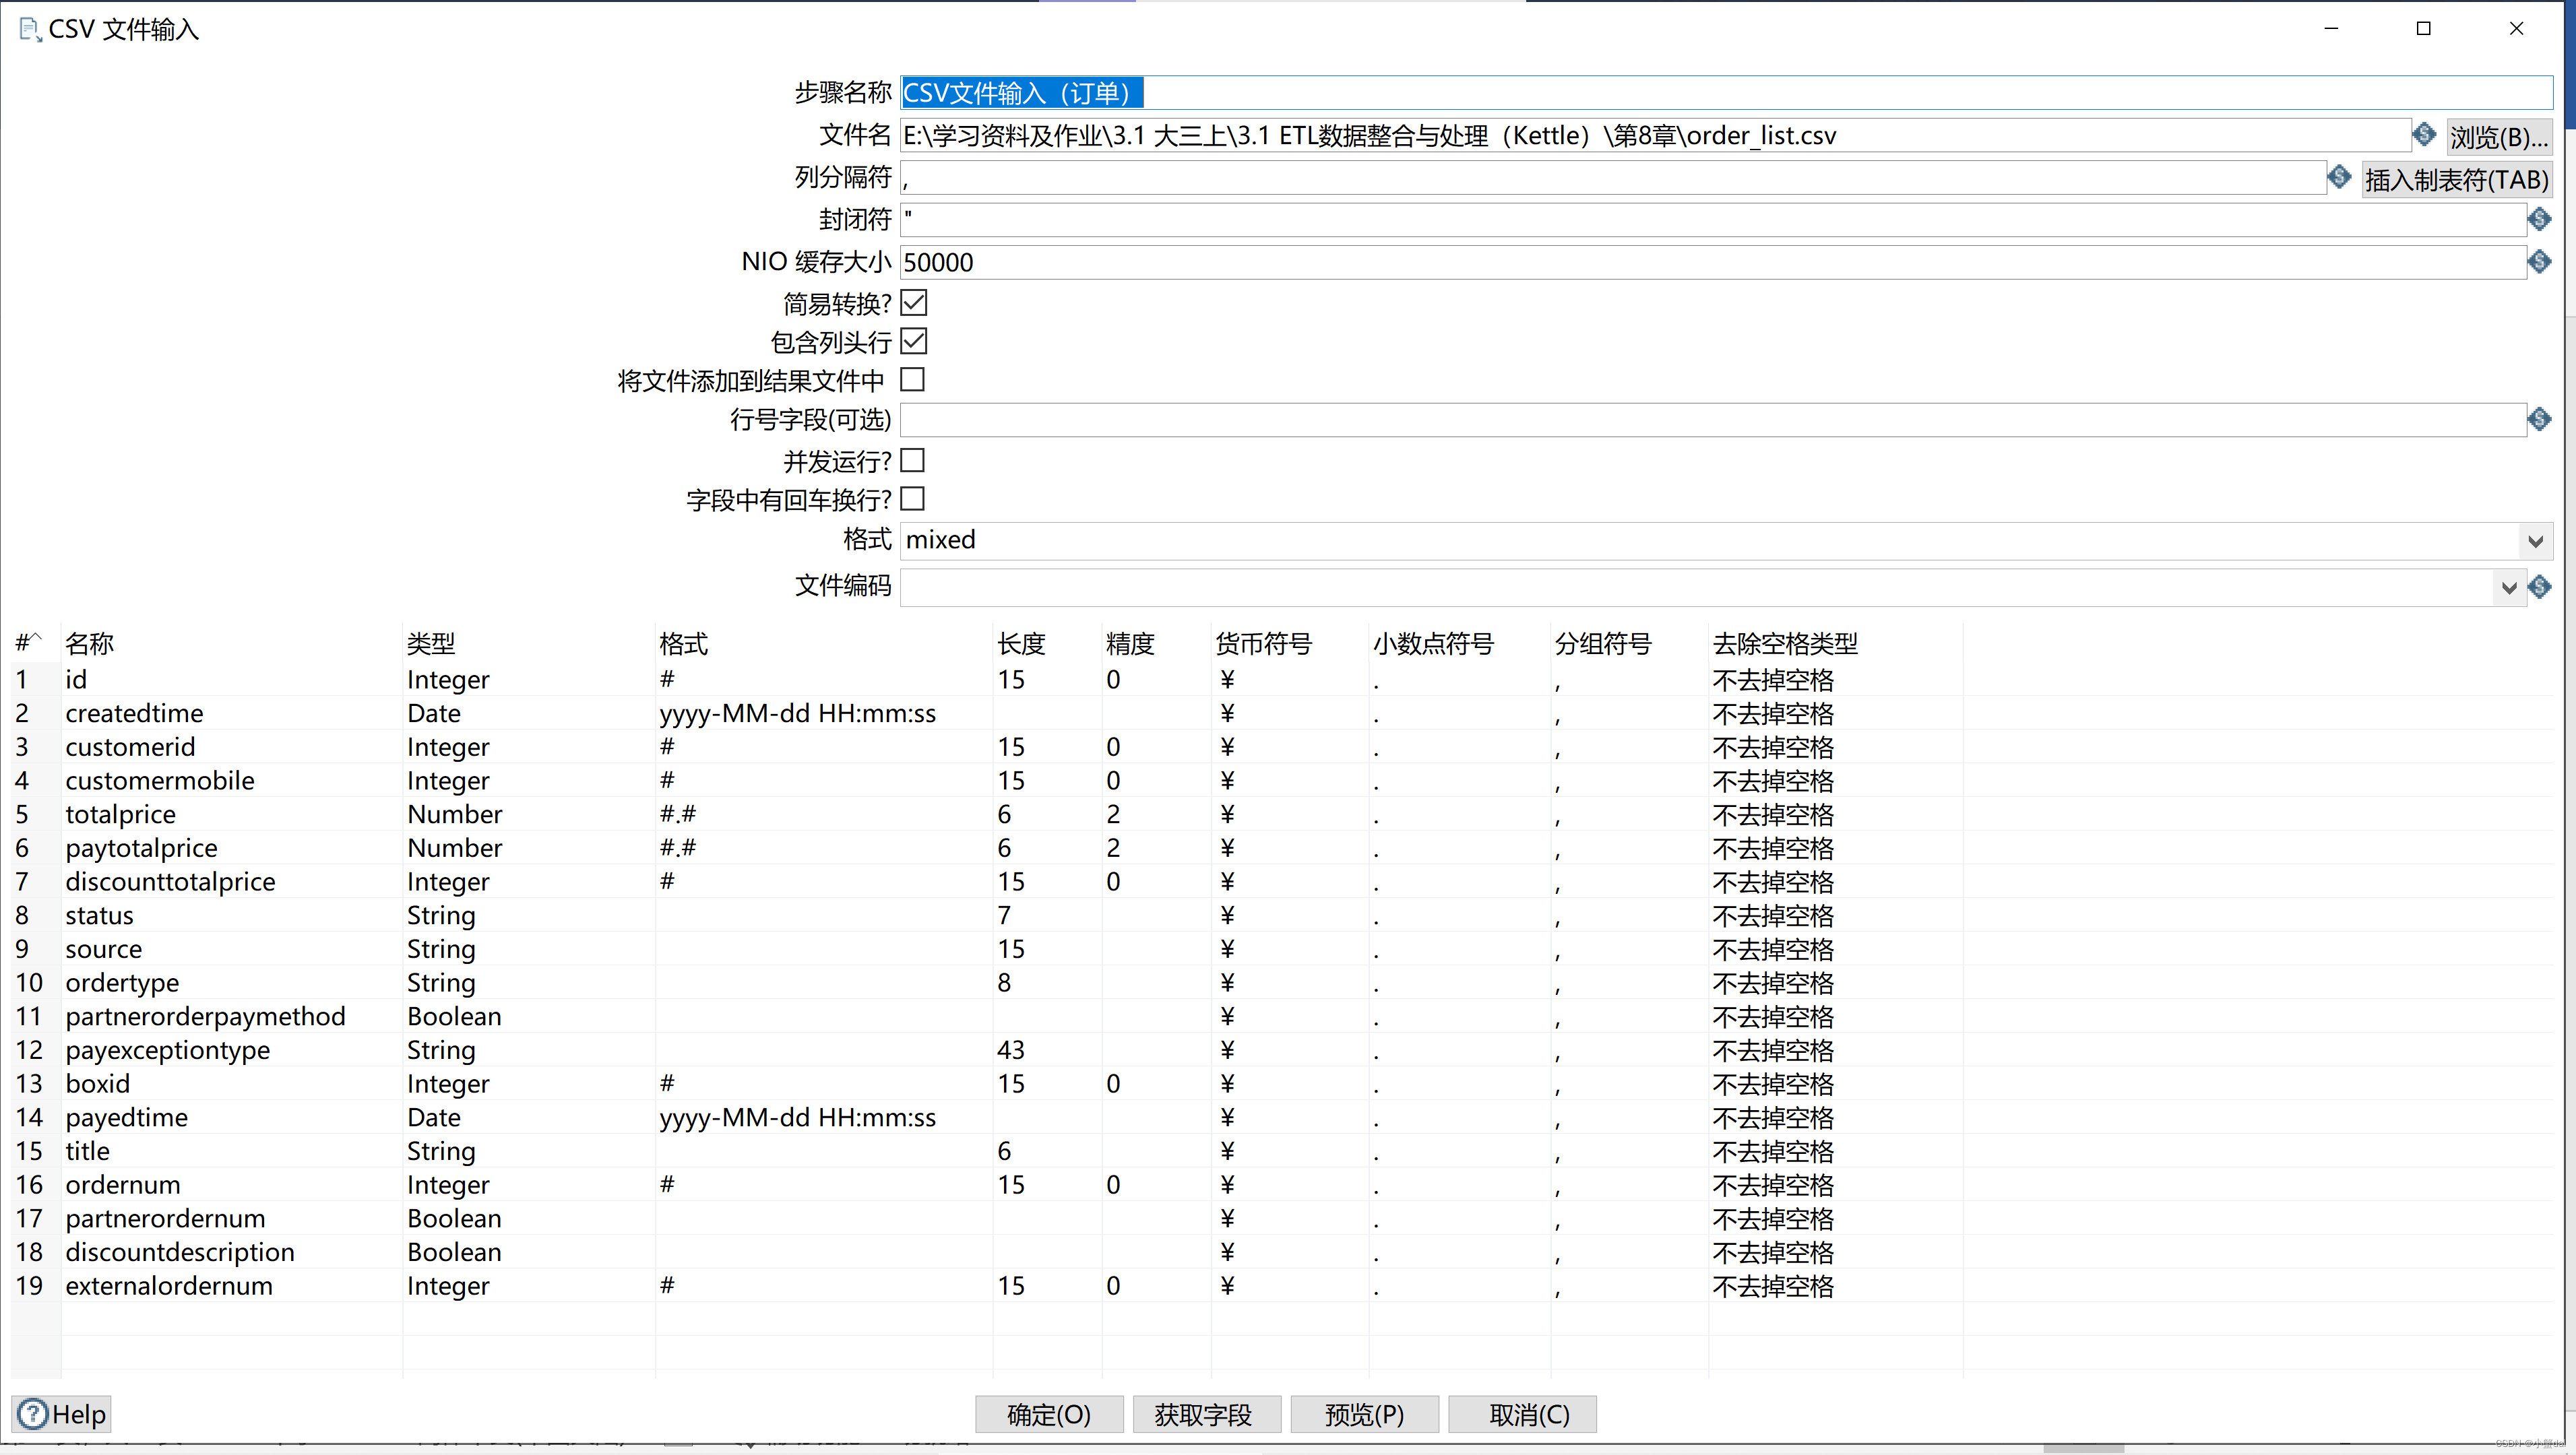Expand the 格式 mixed dropdown

(2534, 541)
